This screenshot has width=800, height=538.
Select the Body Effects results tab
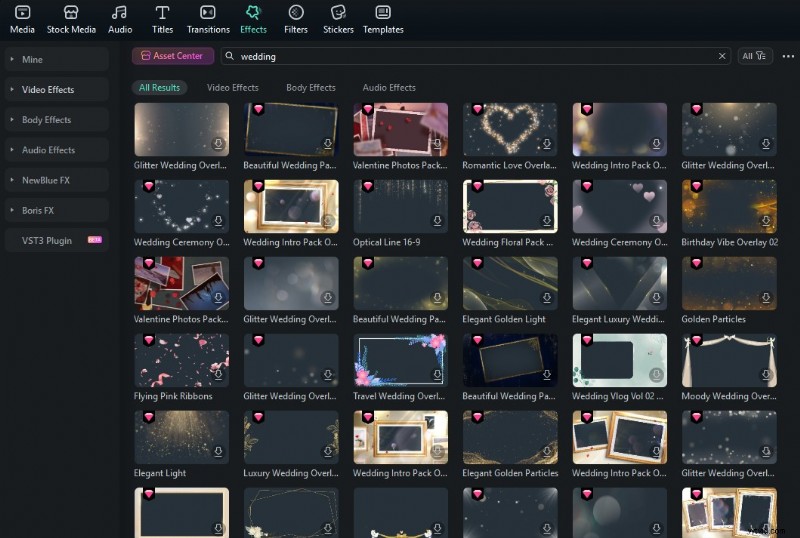click(310, 88)
